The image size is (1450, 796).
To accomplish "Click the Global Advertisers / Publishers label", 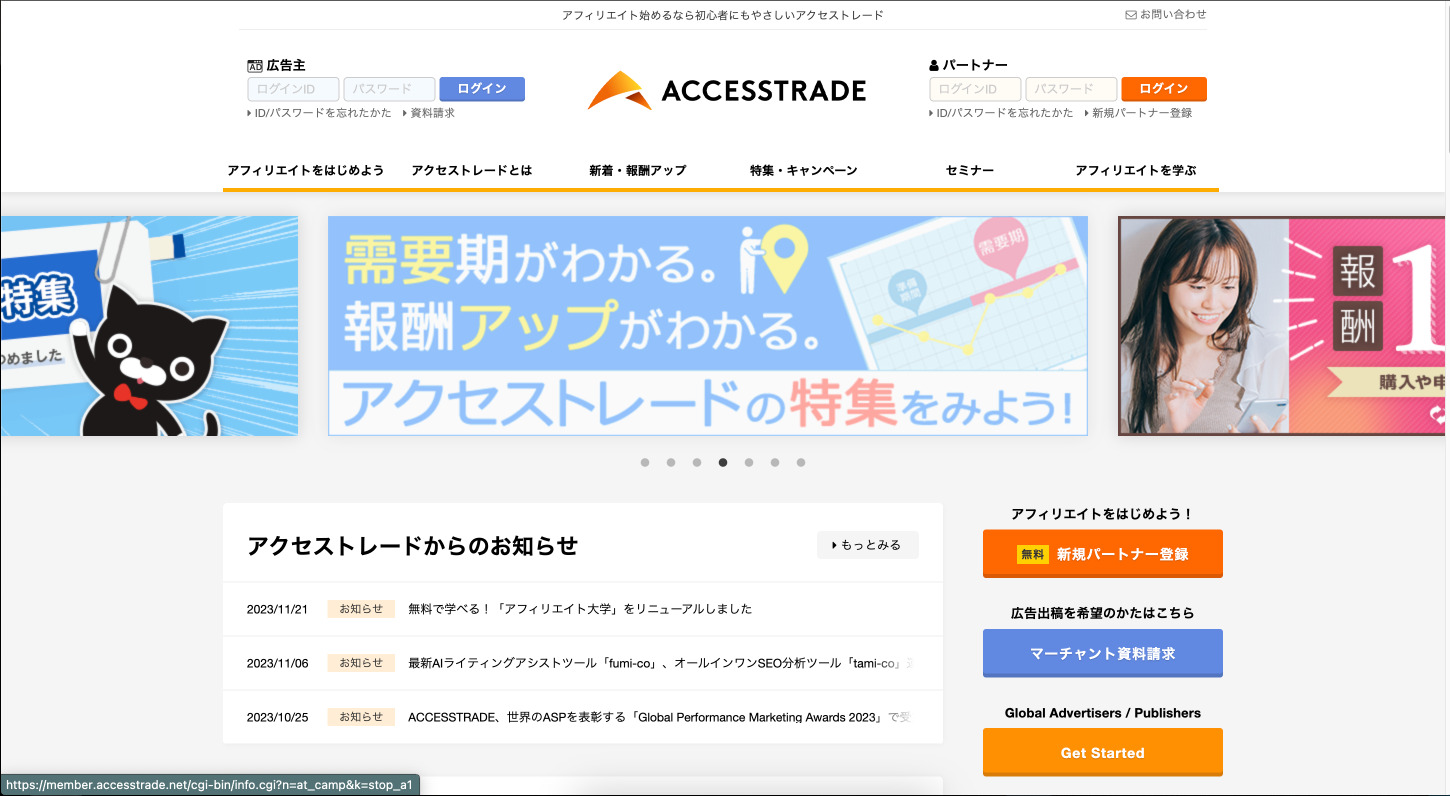I will point(1102,713).
